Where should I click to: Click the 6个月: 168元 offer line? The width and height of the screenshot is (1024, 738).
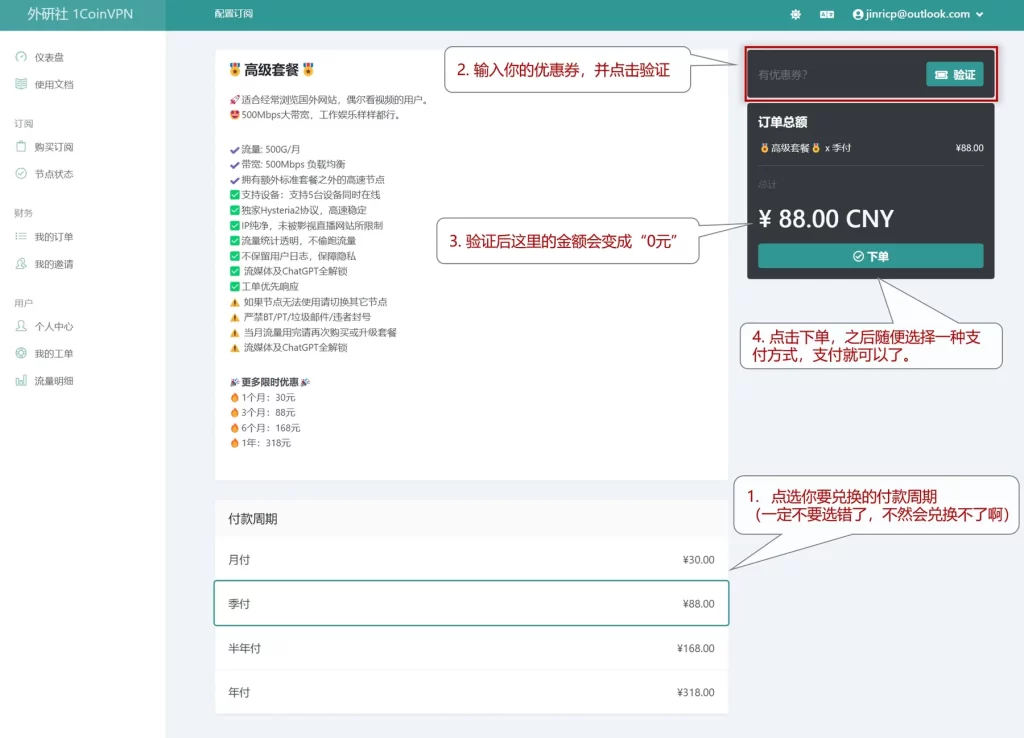click(x=265, y=428)
